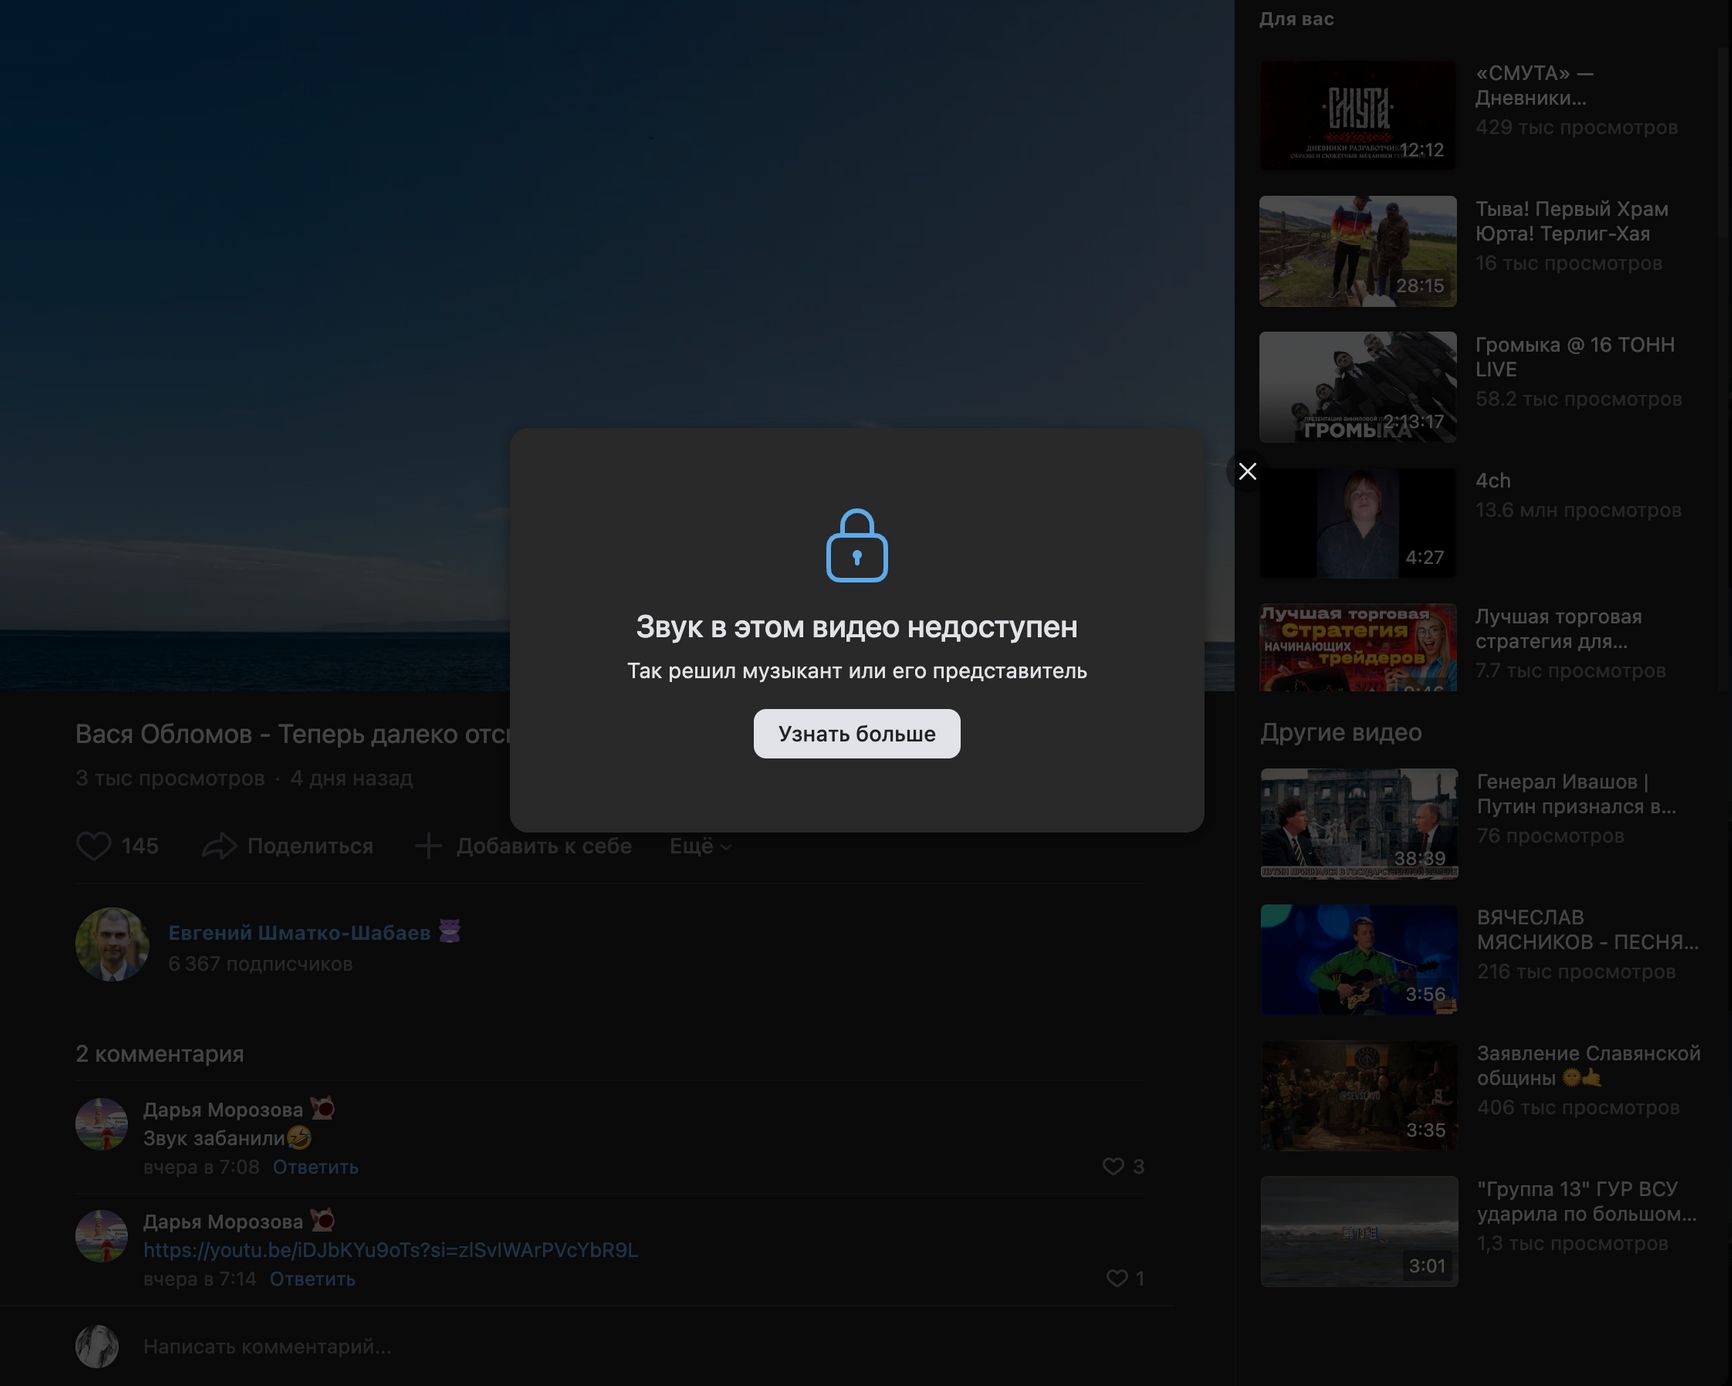Screen dimensions: 1732x1386
Task: Click "Ответить" under the 7:14 comment
Action: coord(312,1279)
